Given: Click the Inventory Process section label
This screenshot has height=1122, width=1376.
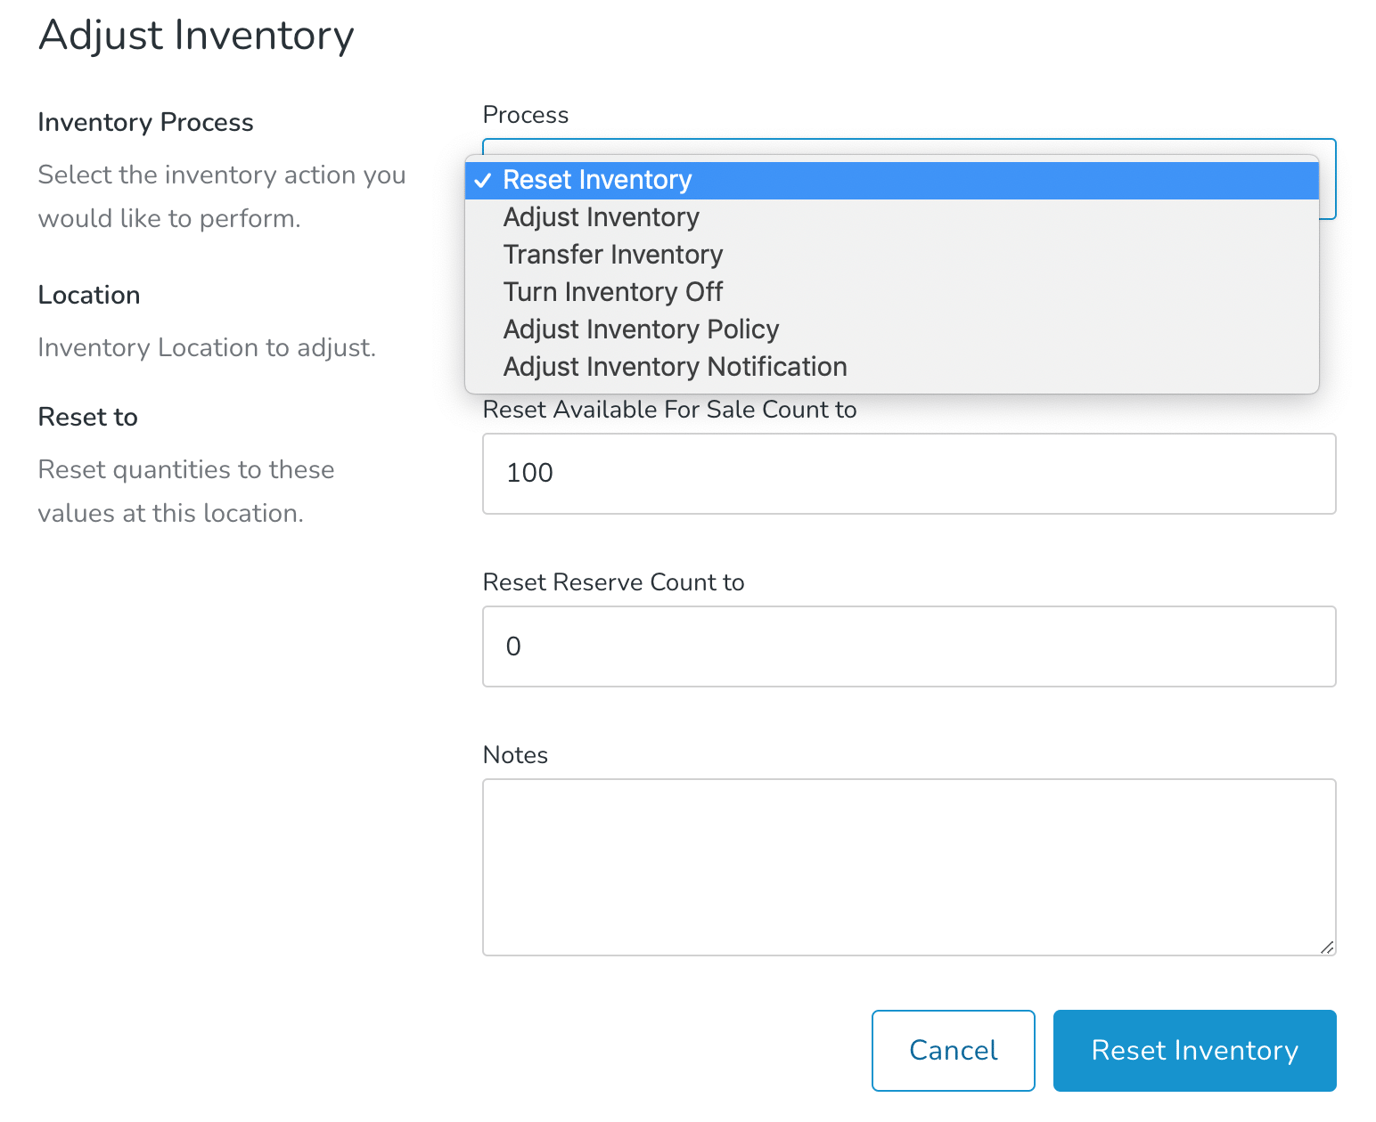Looking at the screenshot, I should tap(145, 122).
